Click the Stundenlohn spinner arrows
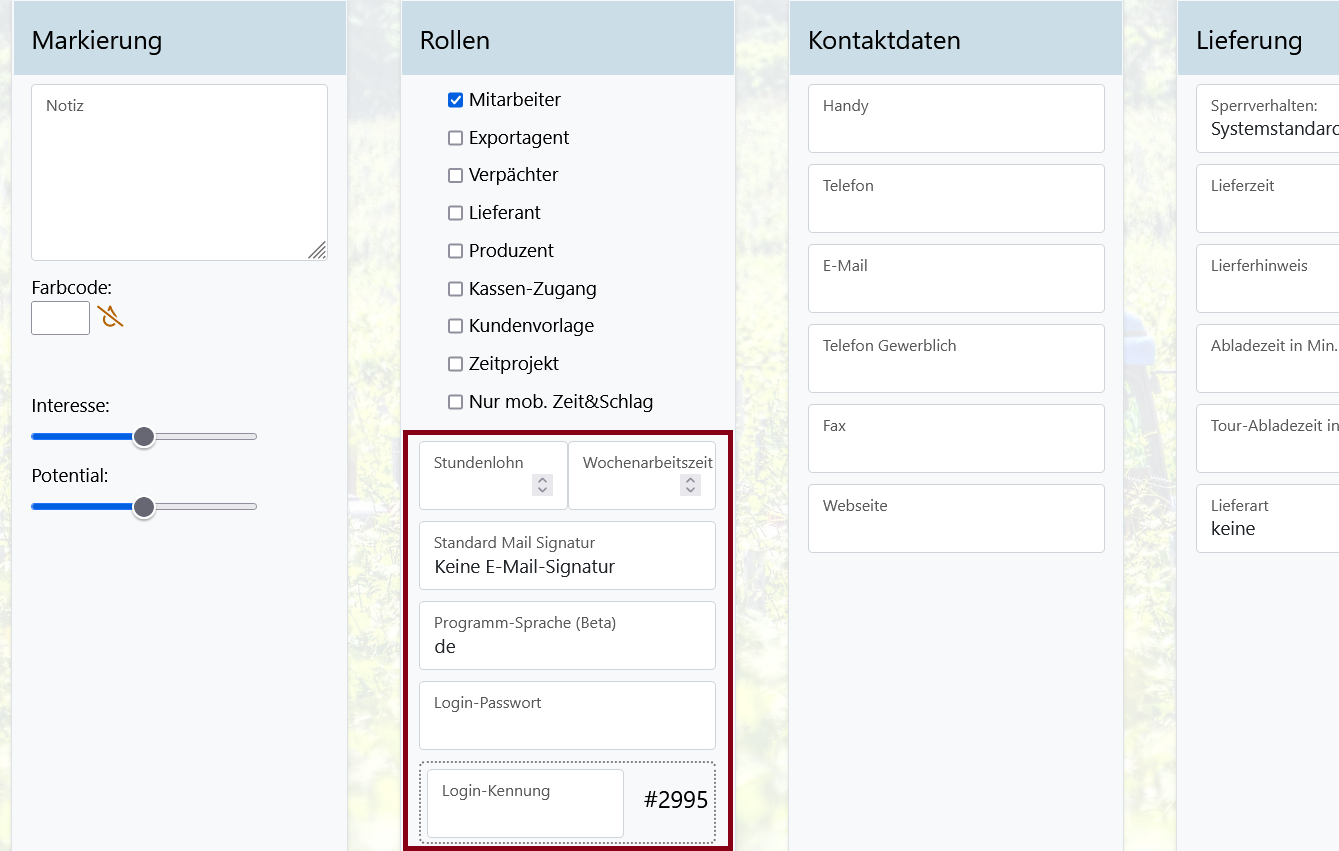Viewport: 1339px width, 851px height. (x=543, y=485)
